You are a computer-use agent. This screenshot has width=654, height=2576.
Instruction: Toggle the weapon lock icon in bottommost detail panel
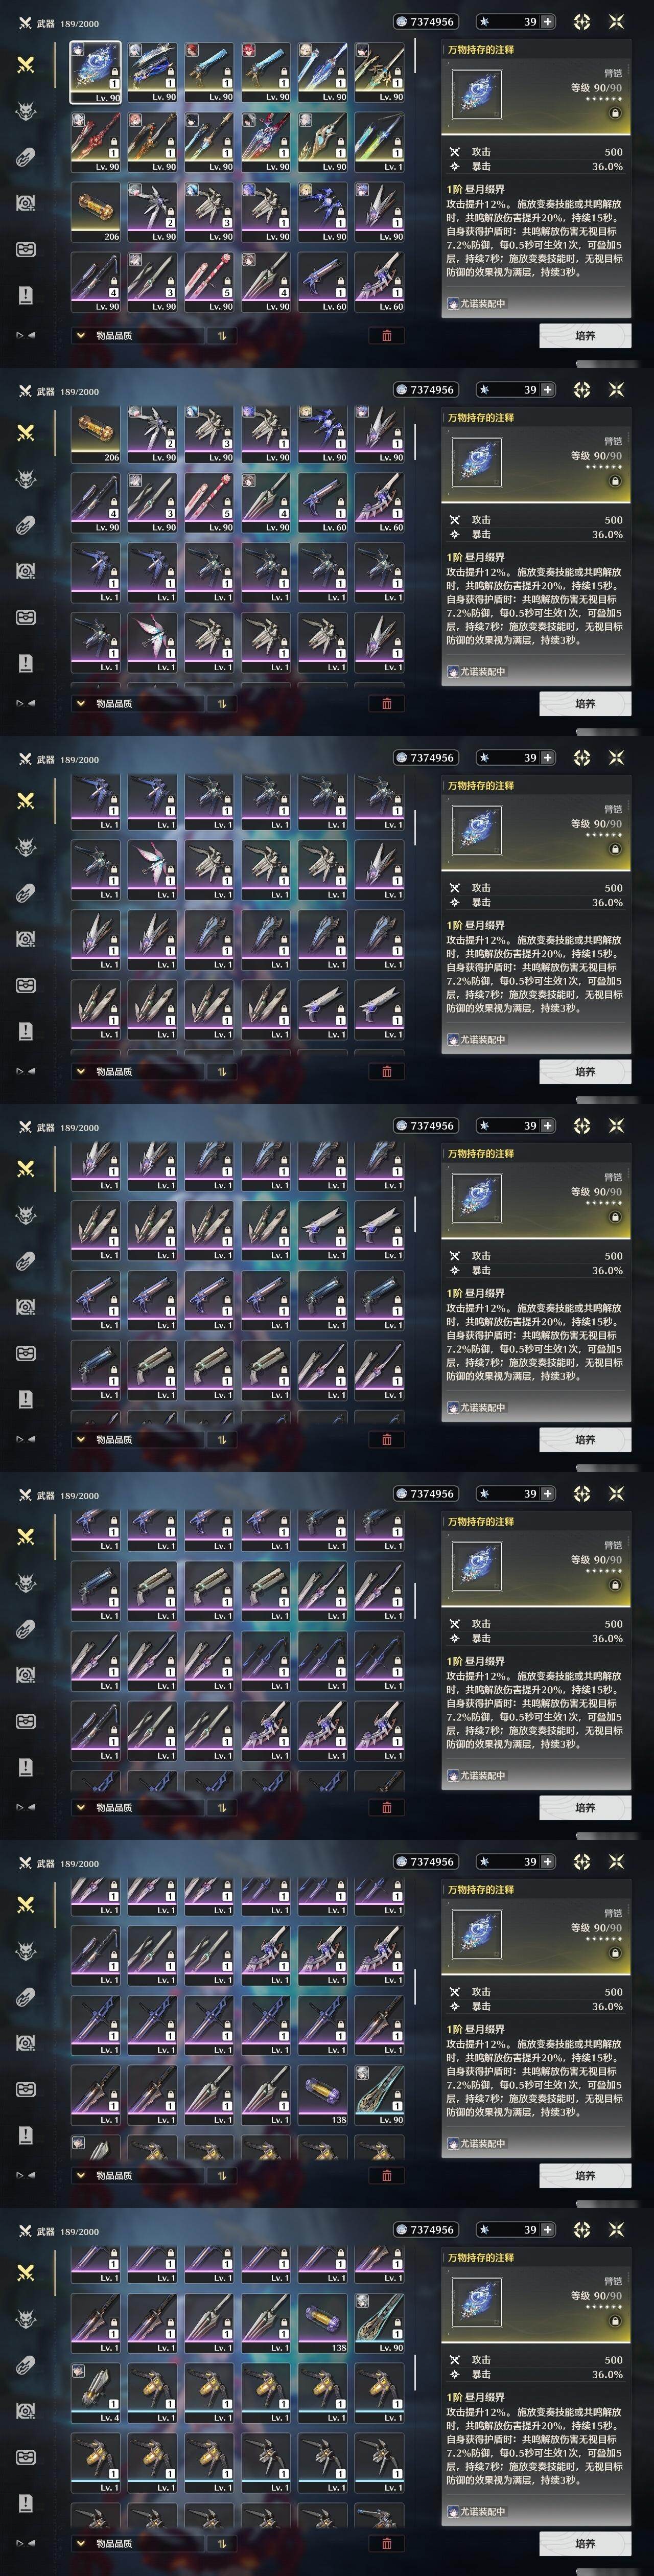[615, 2321]
